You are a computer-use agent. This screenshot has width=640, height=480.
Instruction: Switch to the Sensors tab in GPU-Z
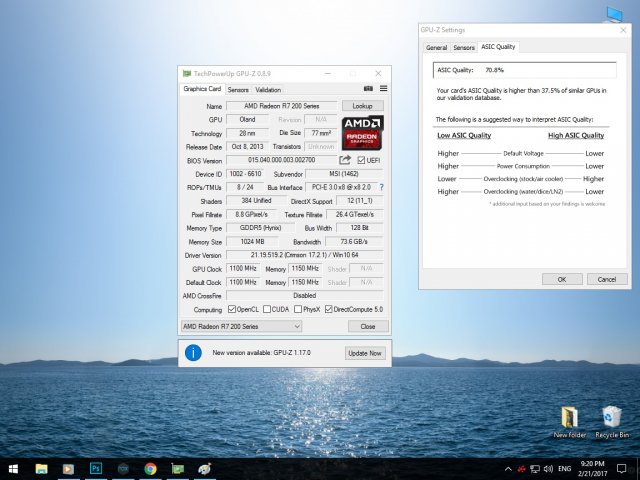click(x=238, y=89)
